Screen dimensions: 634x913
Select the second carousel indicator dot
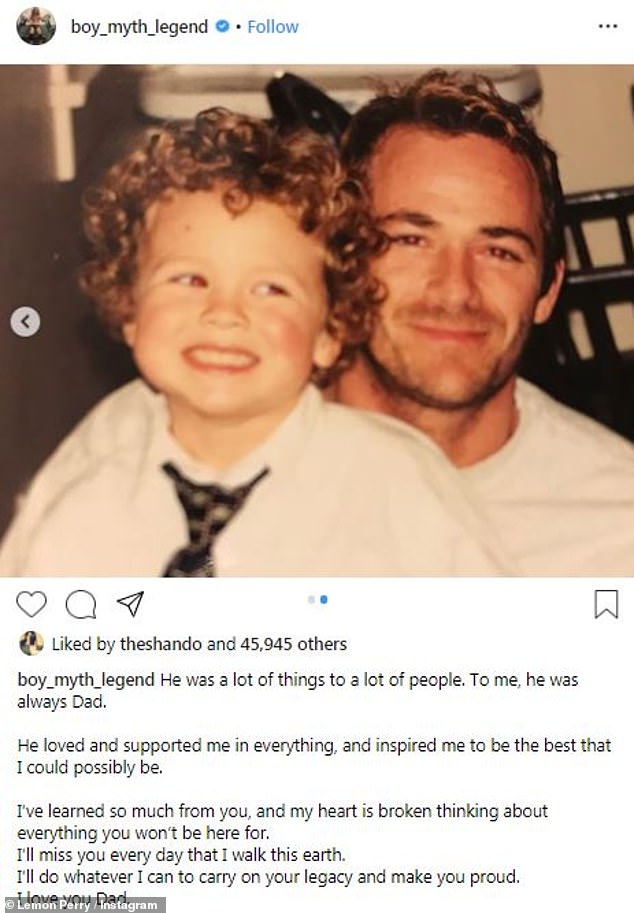(x=324, y=599)
